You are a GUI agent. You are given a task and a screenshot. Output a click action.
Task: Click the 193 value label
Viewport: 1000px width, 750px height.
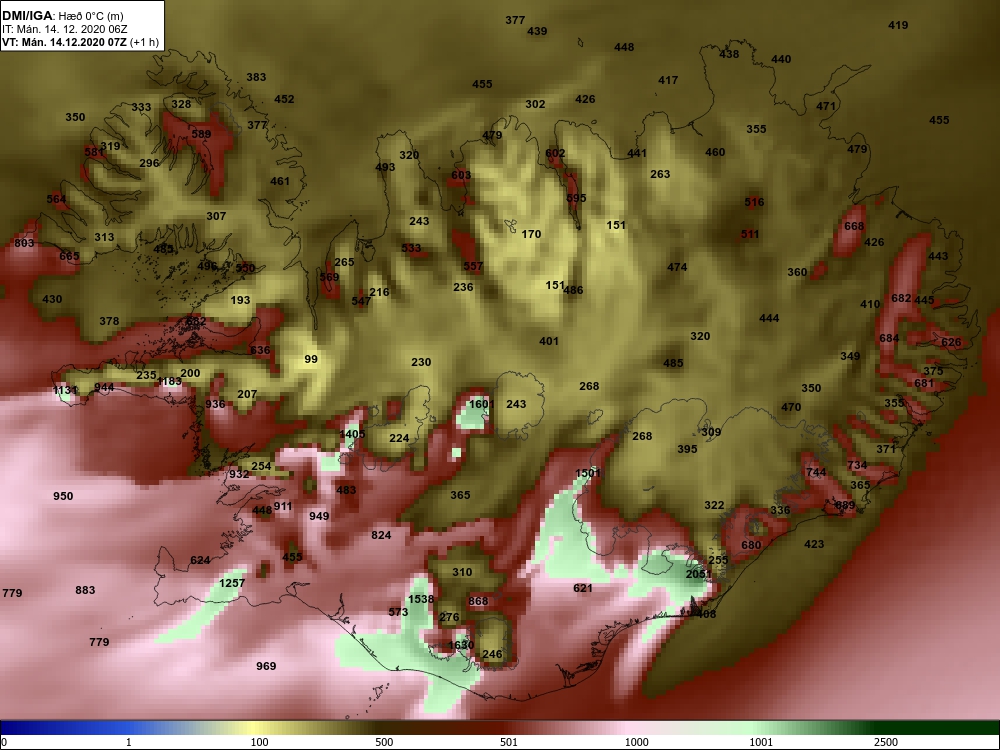click(240, 300)
